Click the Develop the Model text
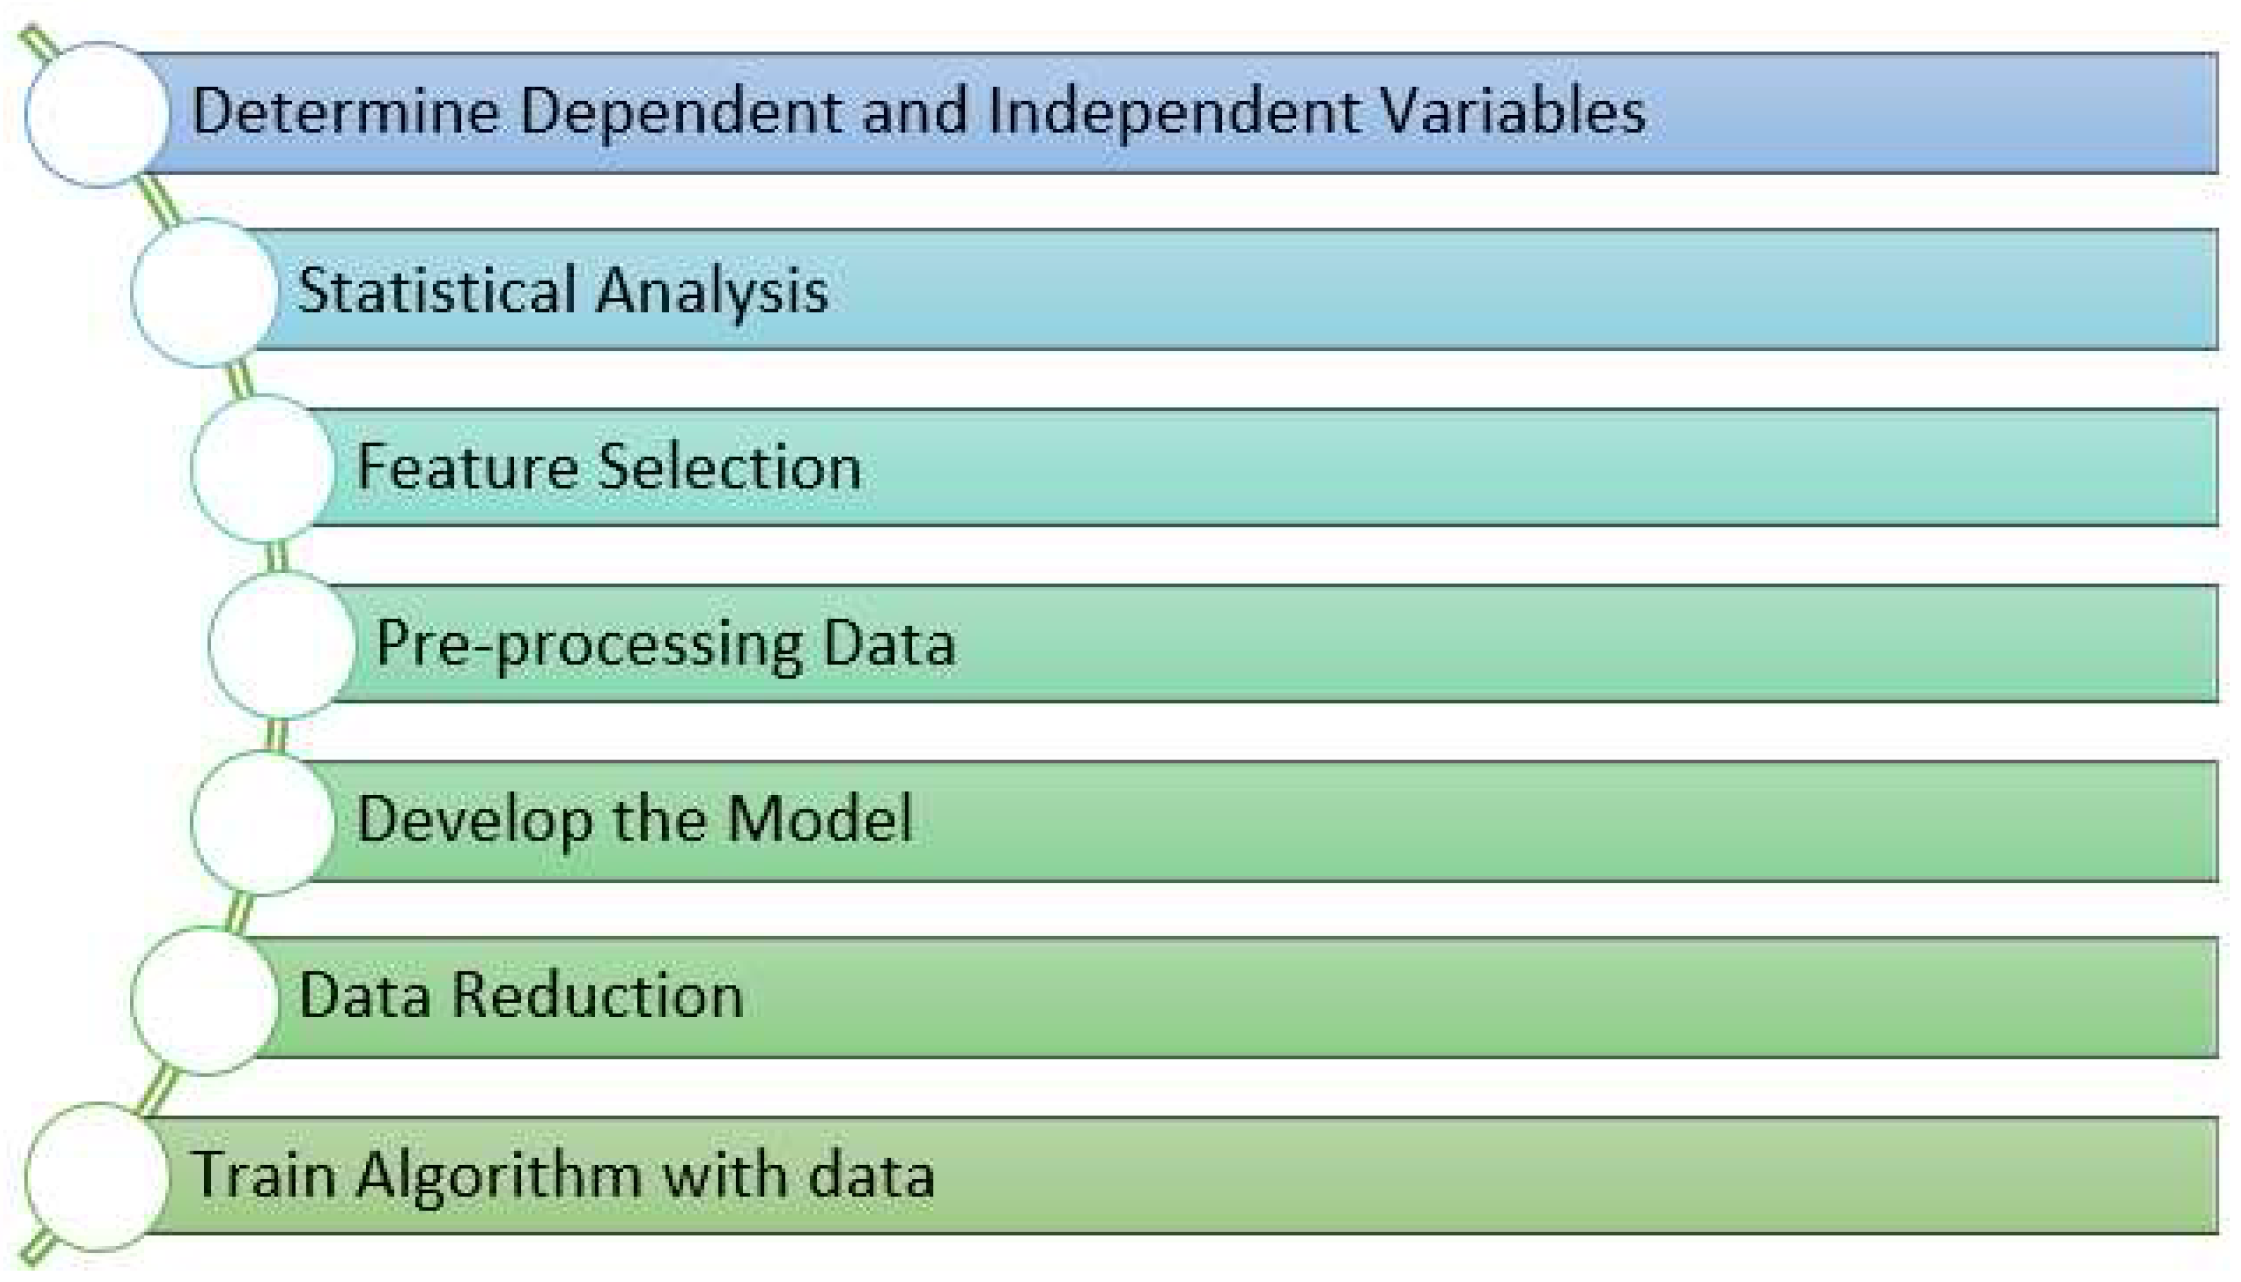The image size is (2241, 1282). (634, 819)
